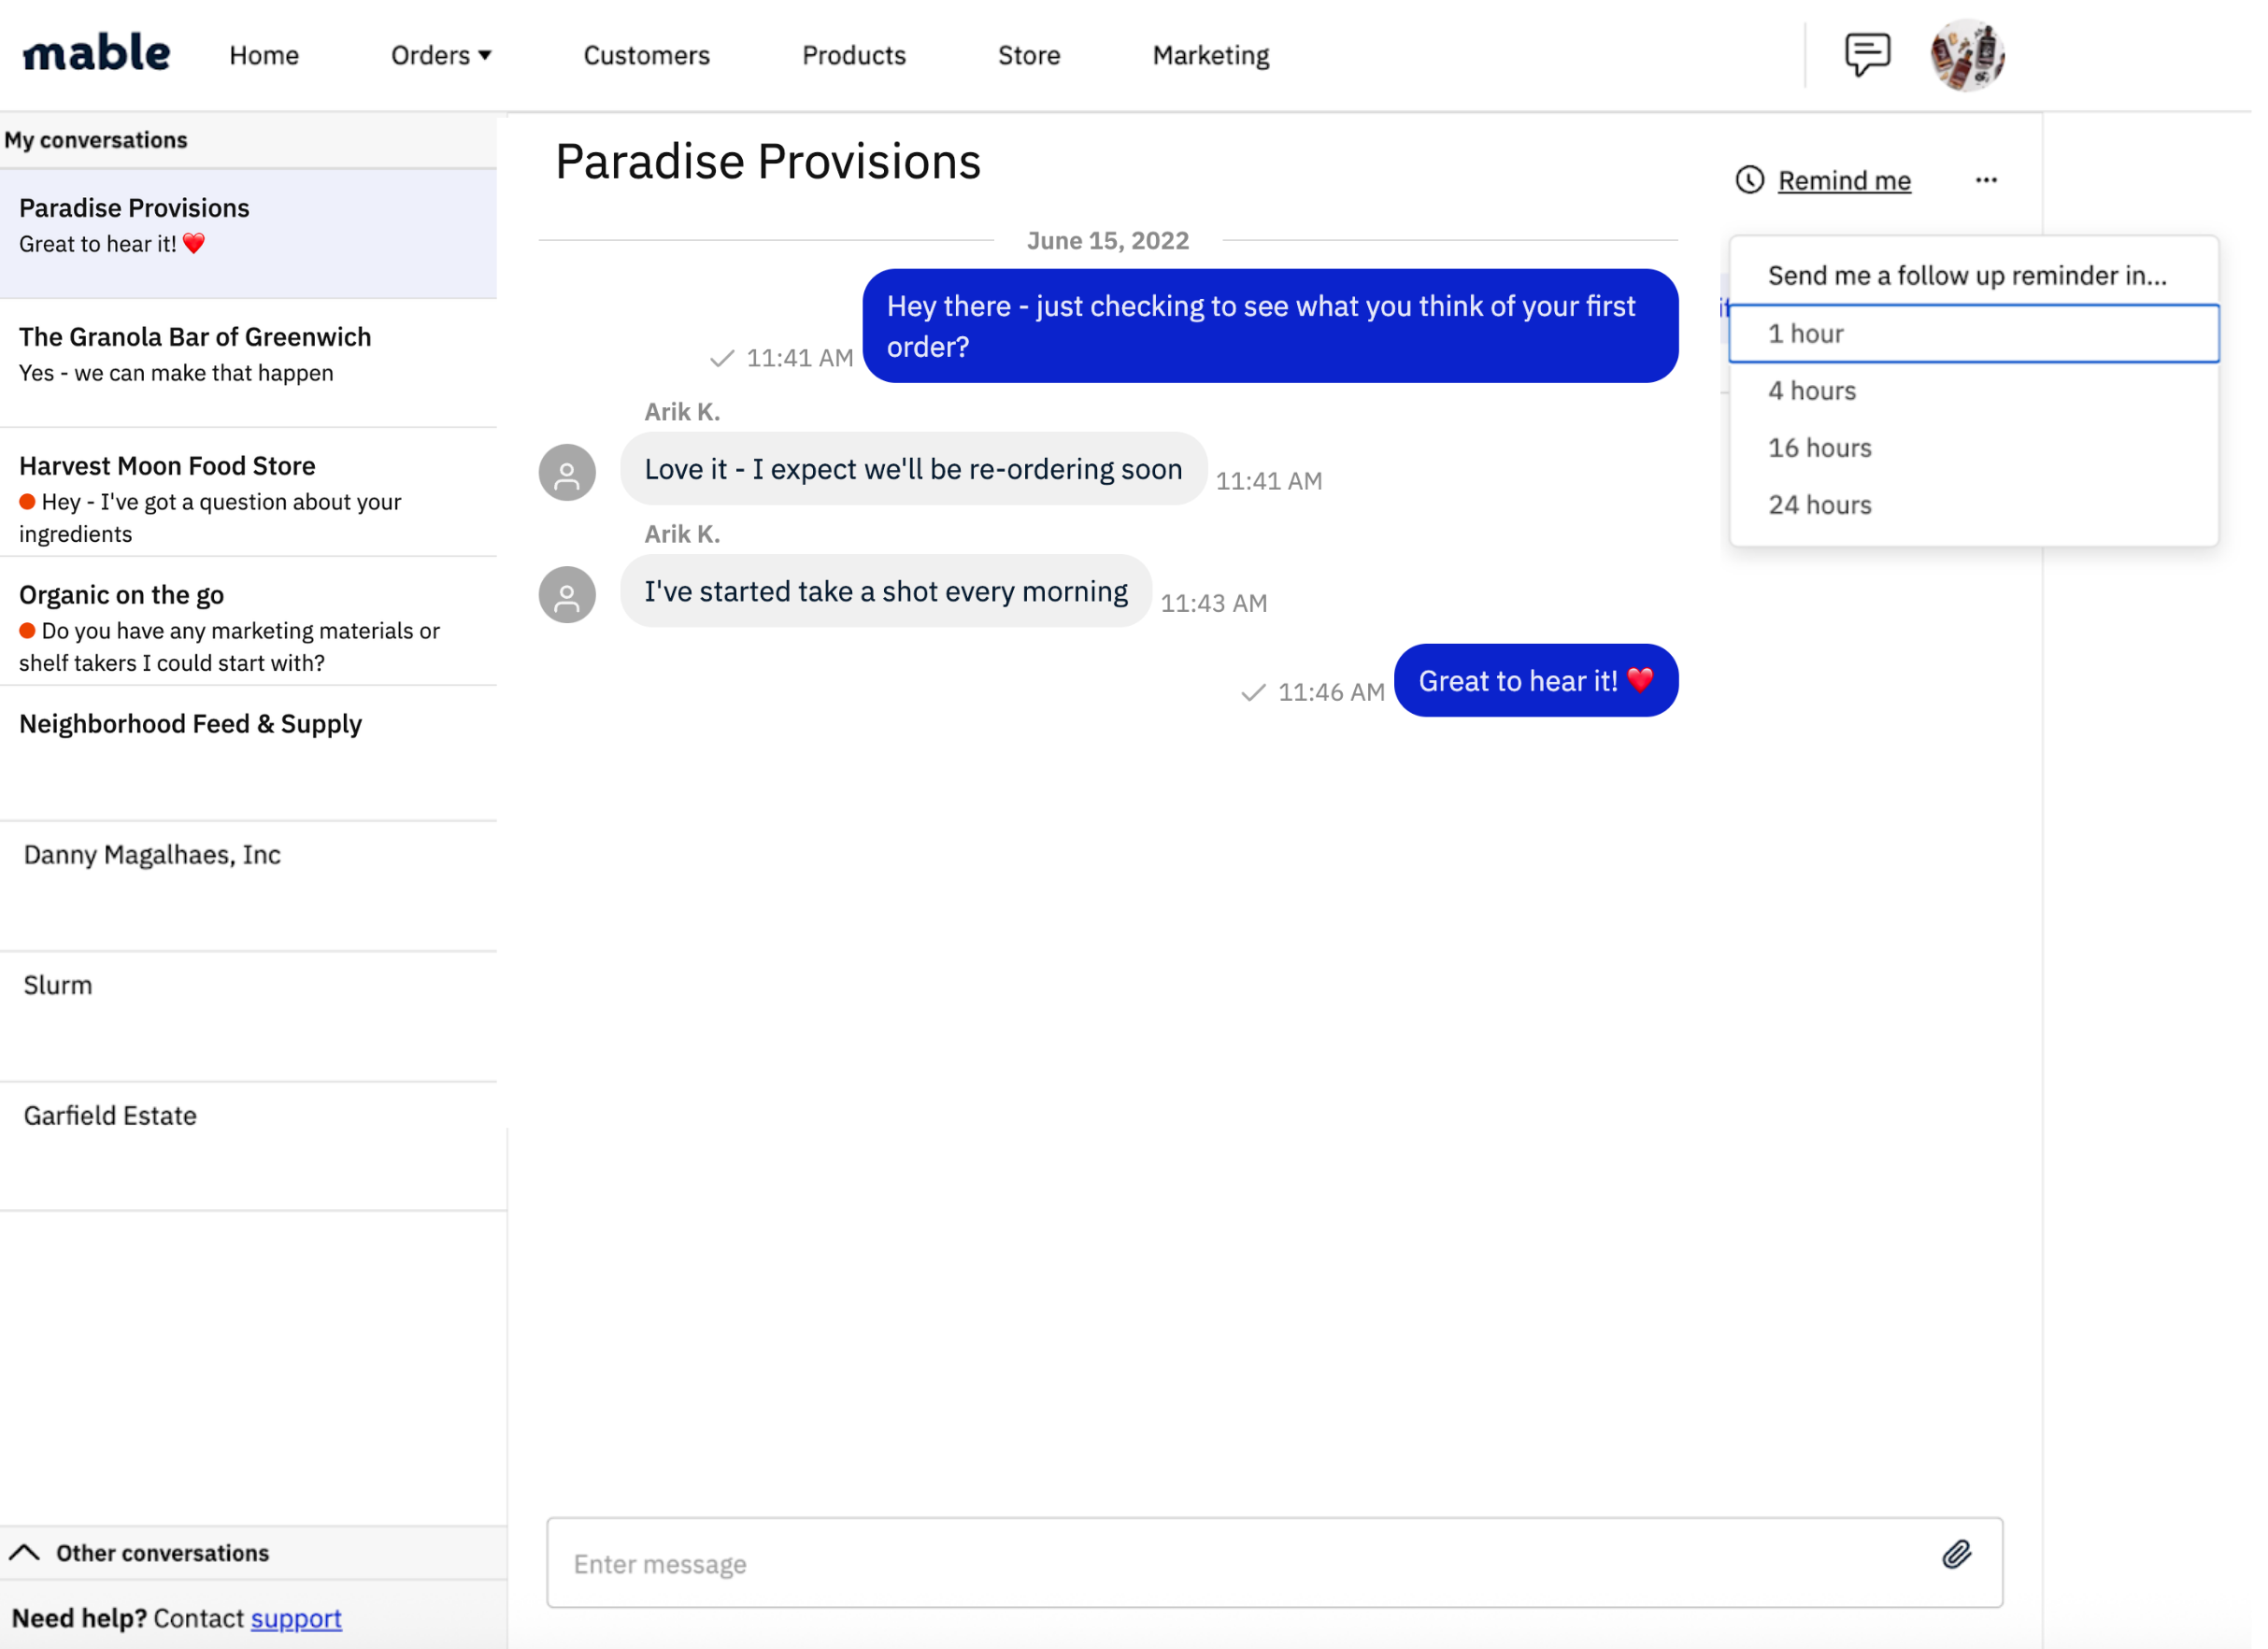The image size is (2268, 1649).
Task: Open the three-dot more options menu
Action: (x=1986, y=180)
